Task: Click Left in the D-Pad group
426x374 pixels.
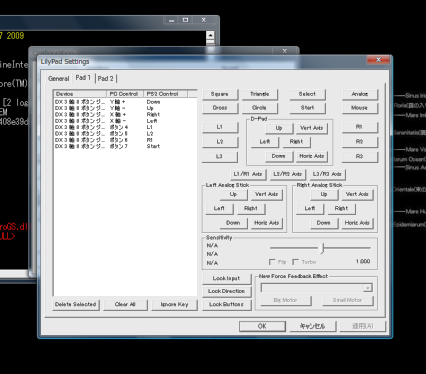Action: (265, 142)
